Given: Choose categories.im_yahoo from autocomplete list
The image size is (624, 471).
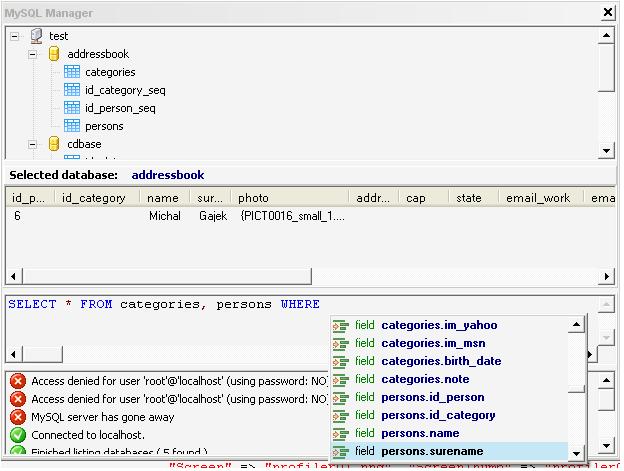Looking at the screenshot, I should pyautogui.click(x=450, y=325).
